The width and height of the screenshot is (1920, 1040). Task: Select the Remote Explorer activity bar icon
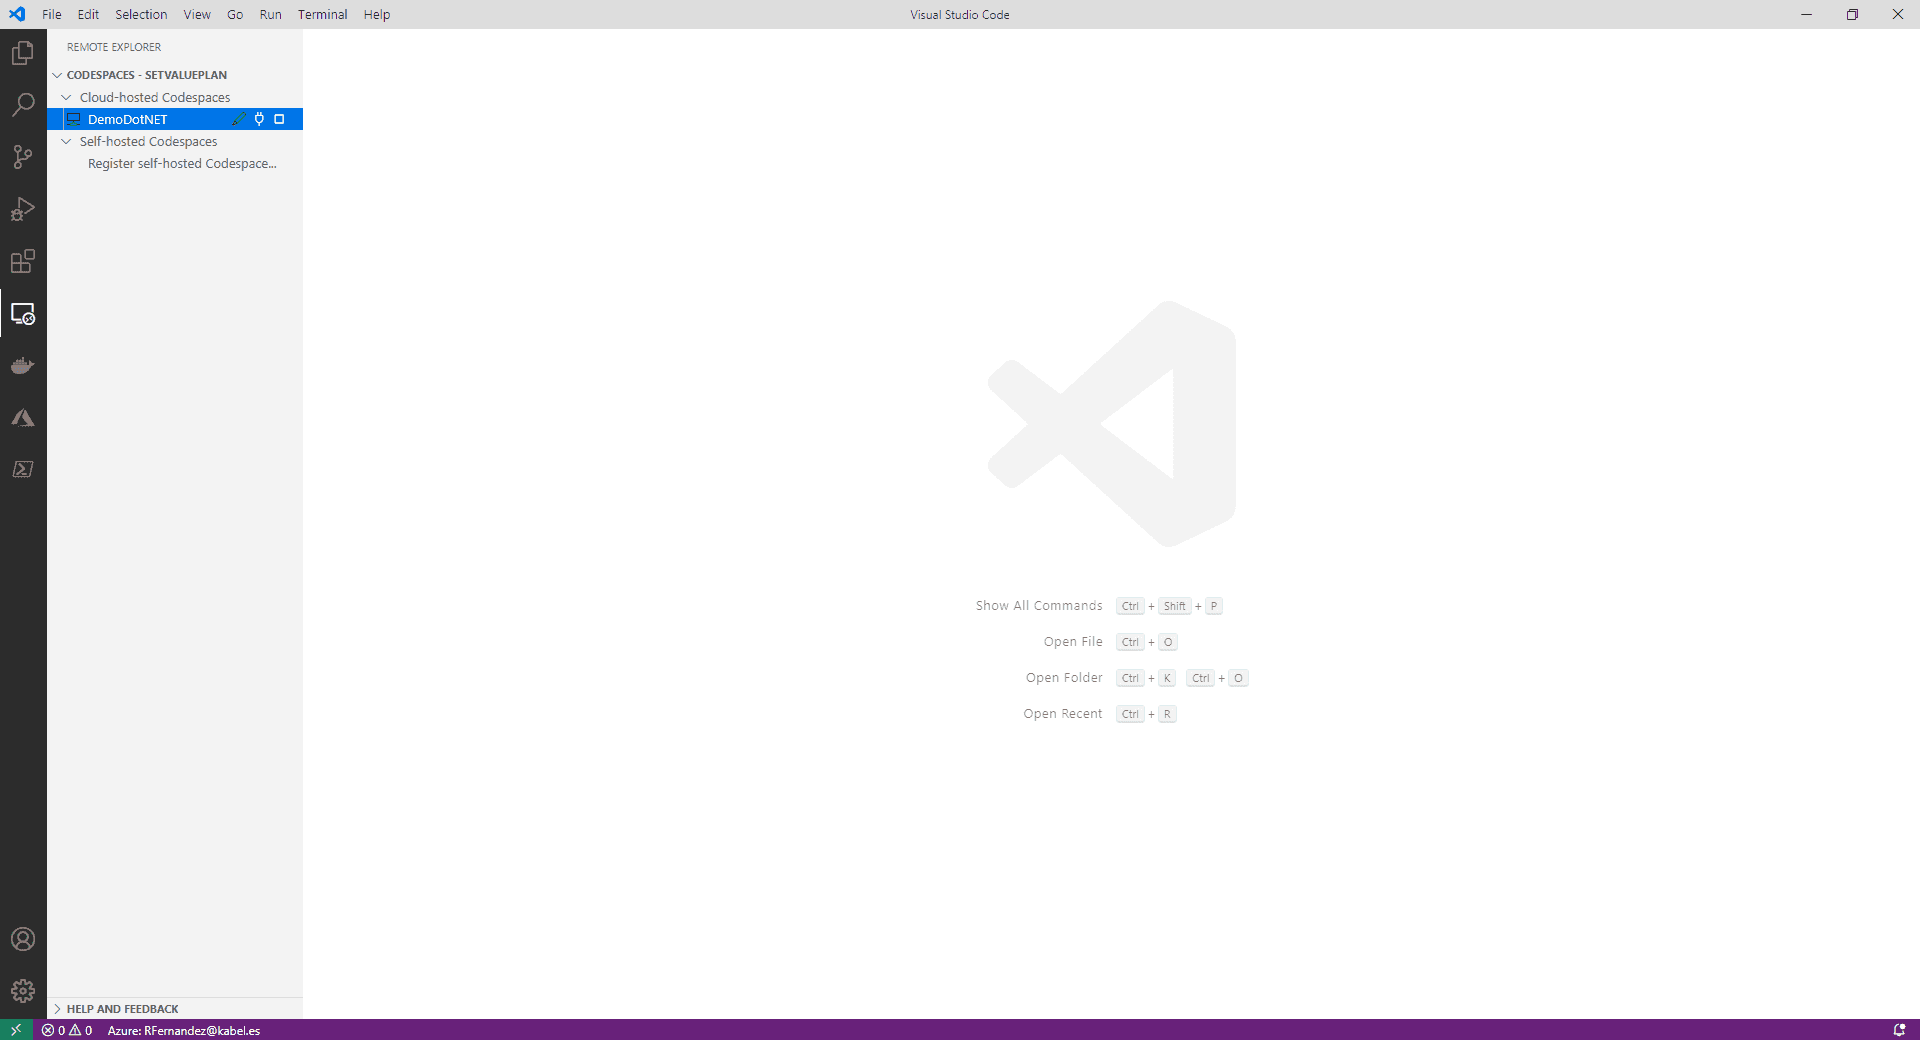click(23, 313)
